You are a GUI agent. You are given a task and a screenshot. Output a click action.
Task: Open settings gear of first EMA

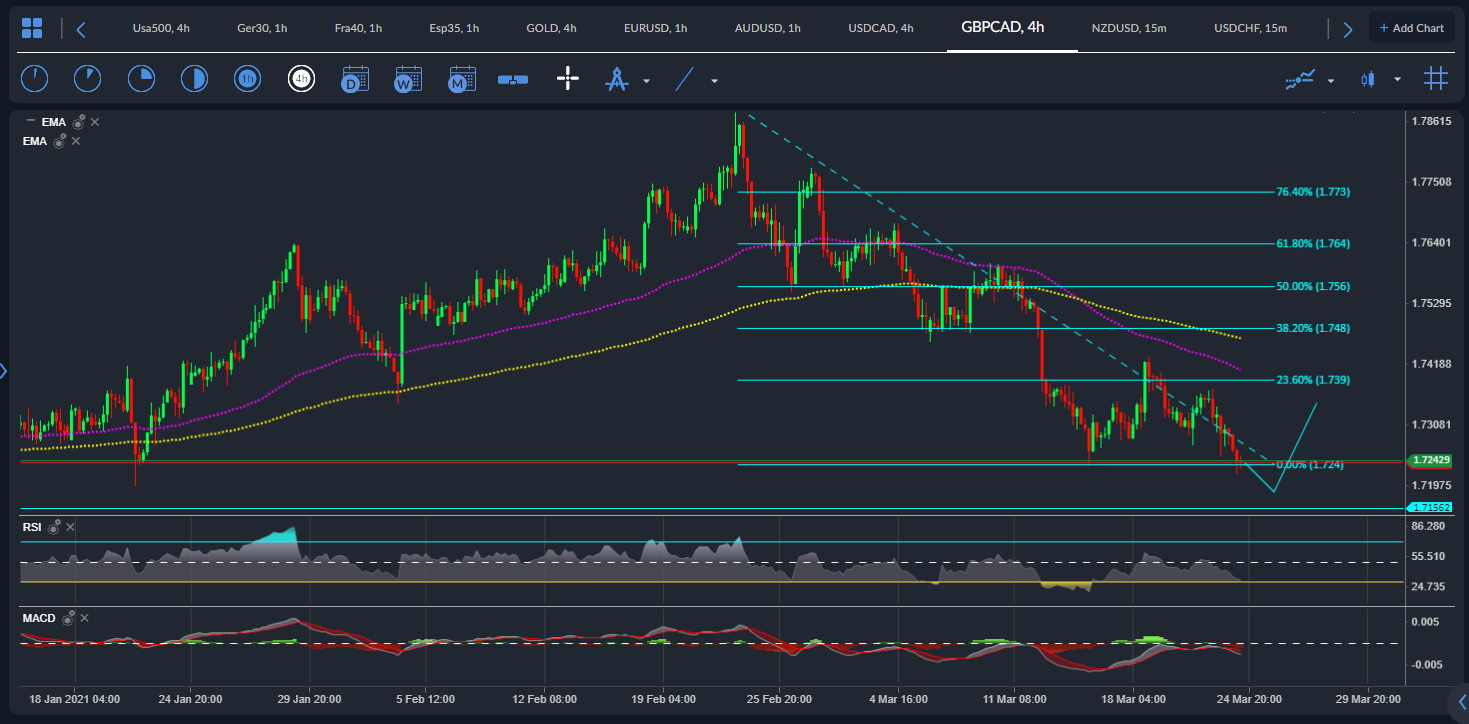coord(78,122)
